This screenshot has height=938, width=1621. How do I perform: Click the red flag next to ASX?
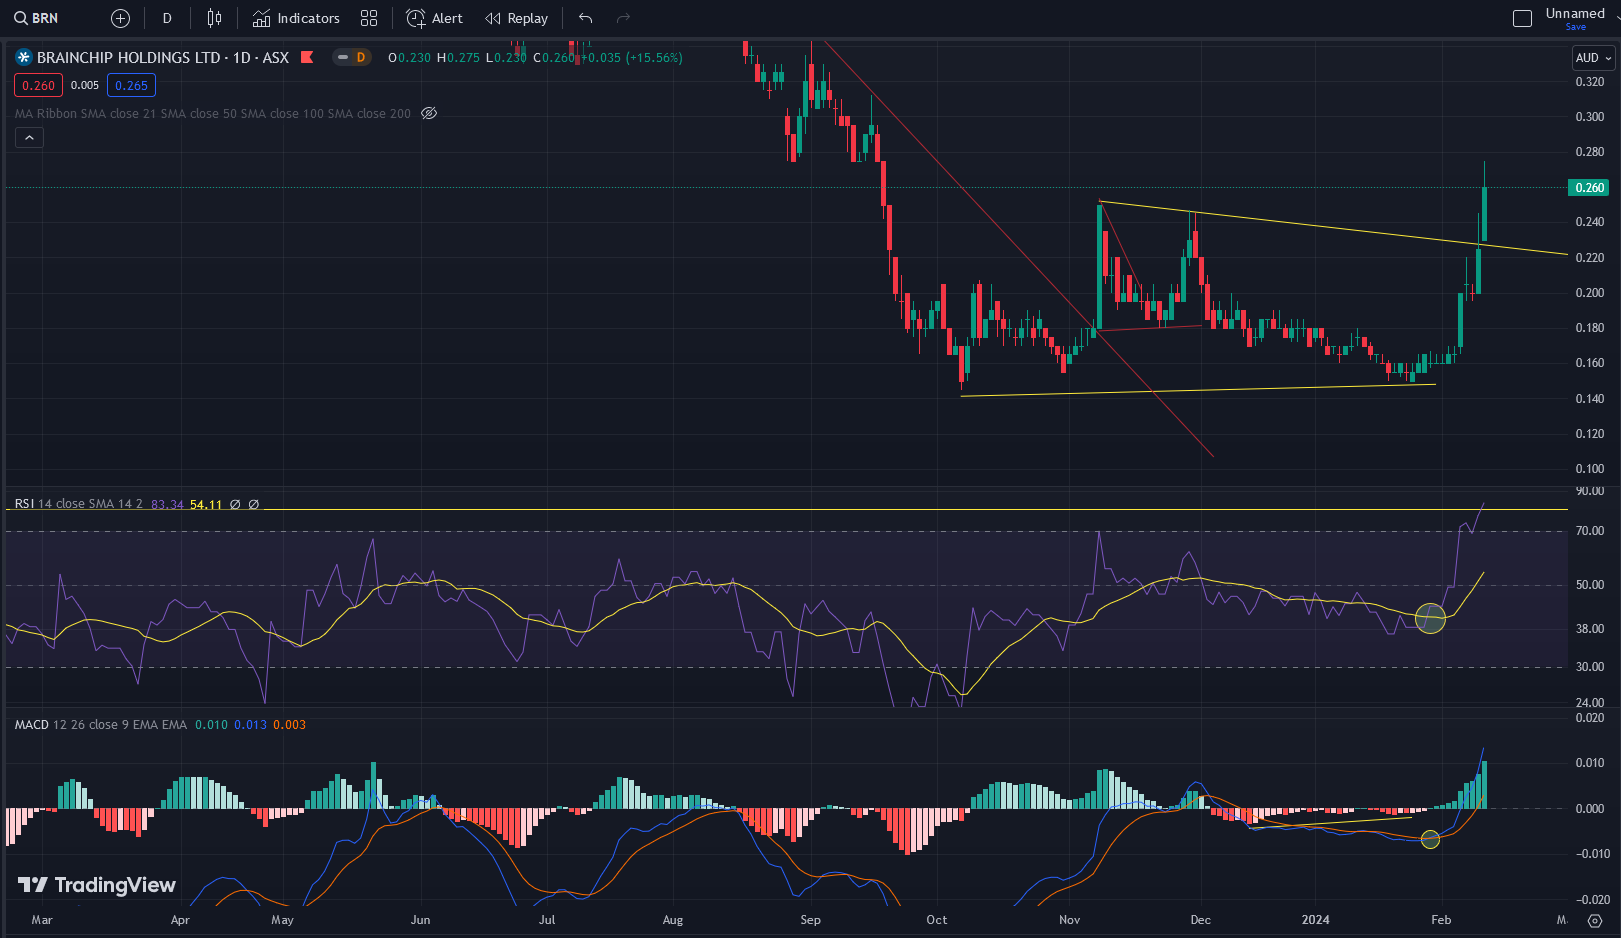tap(307, 57)
